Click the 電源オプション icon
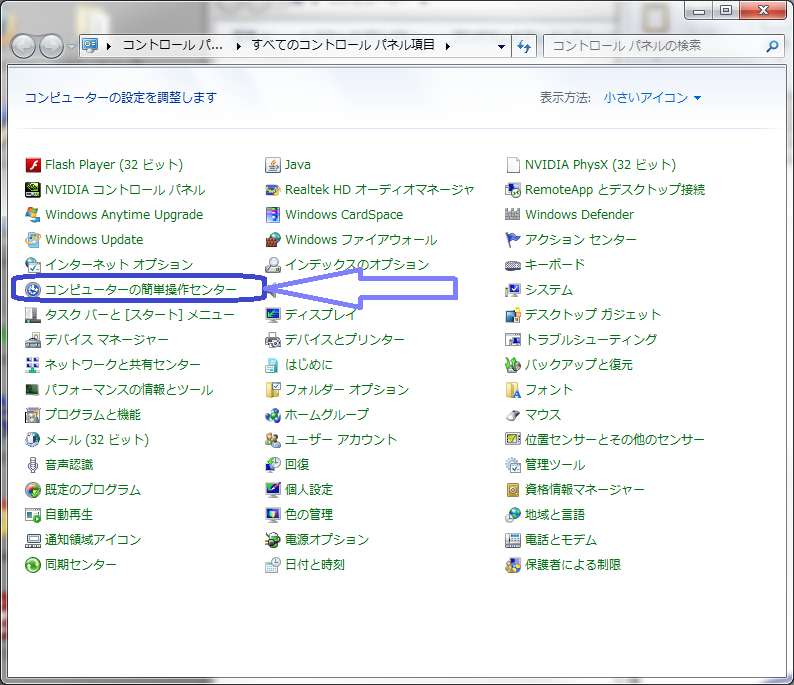Screen dimensions: 794x685 coord(273,540)
